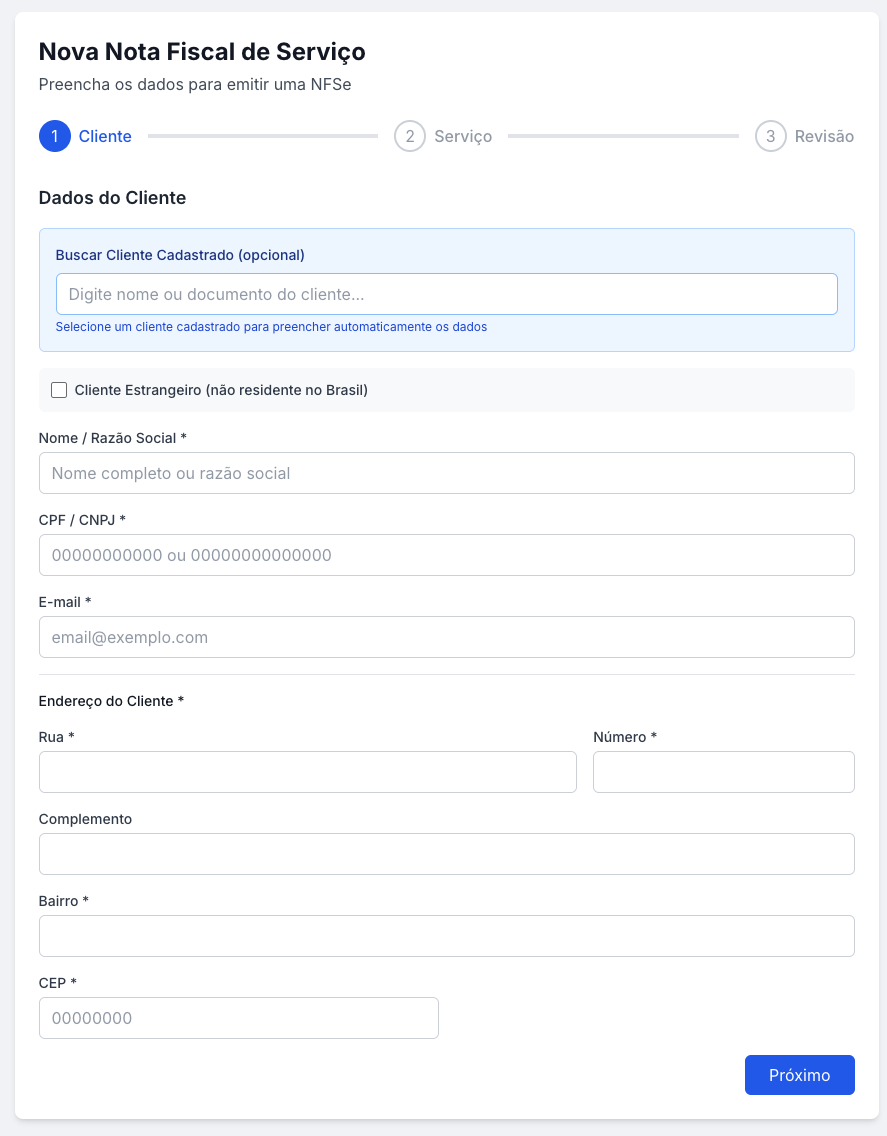Viewport: 887px width, 1136px height.
Task: Open the Buscar Cliente Cadastrado search box
Action: click(x=446, y=294)
